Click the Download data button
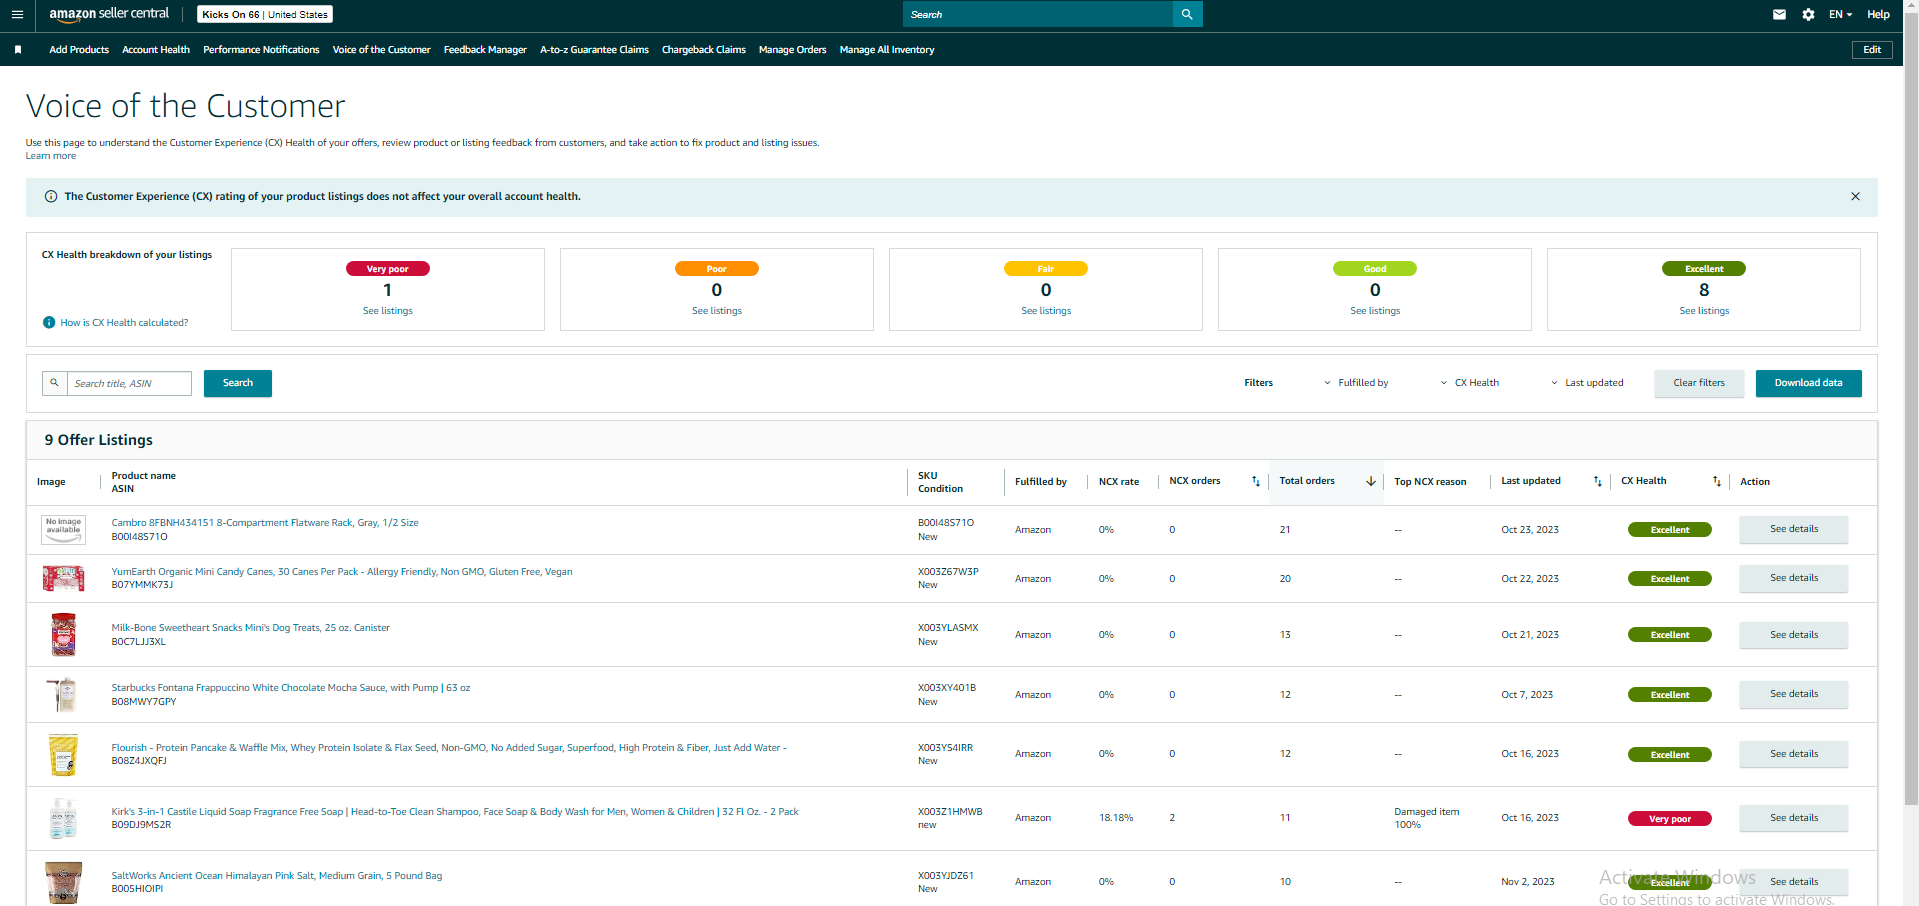Viewport: 1919px width, 906px height. pyautogui.click(x=1808, y=383)
